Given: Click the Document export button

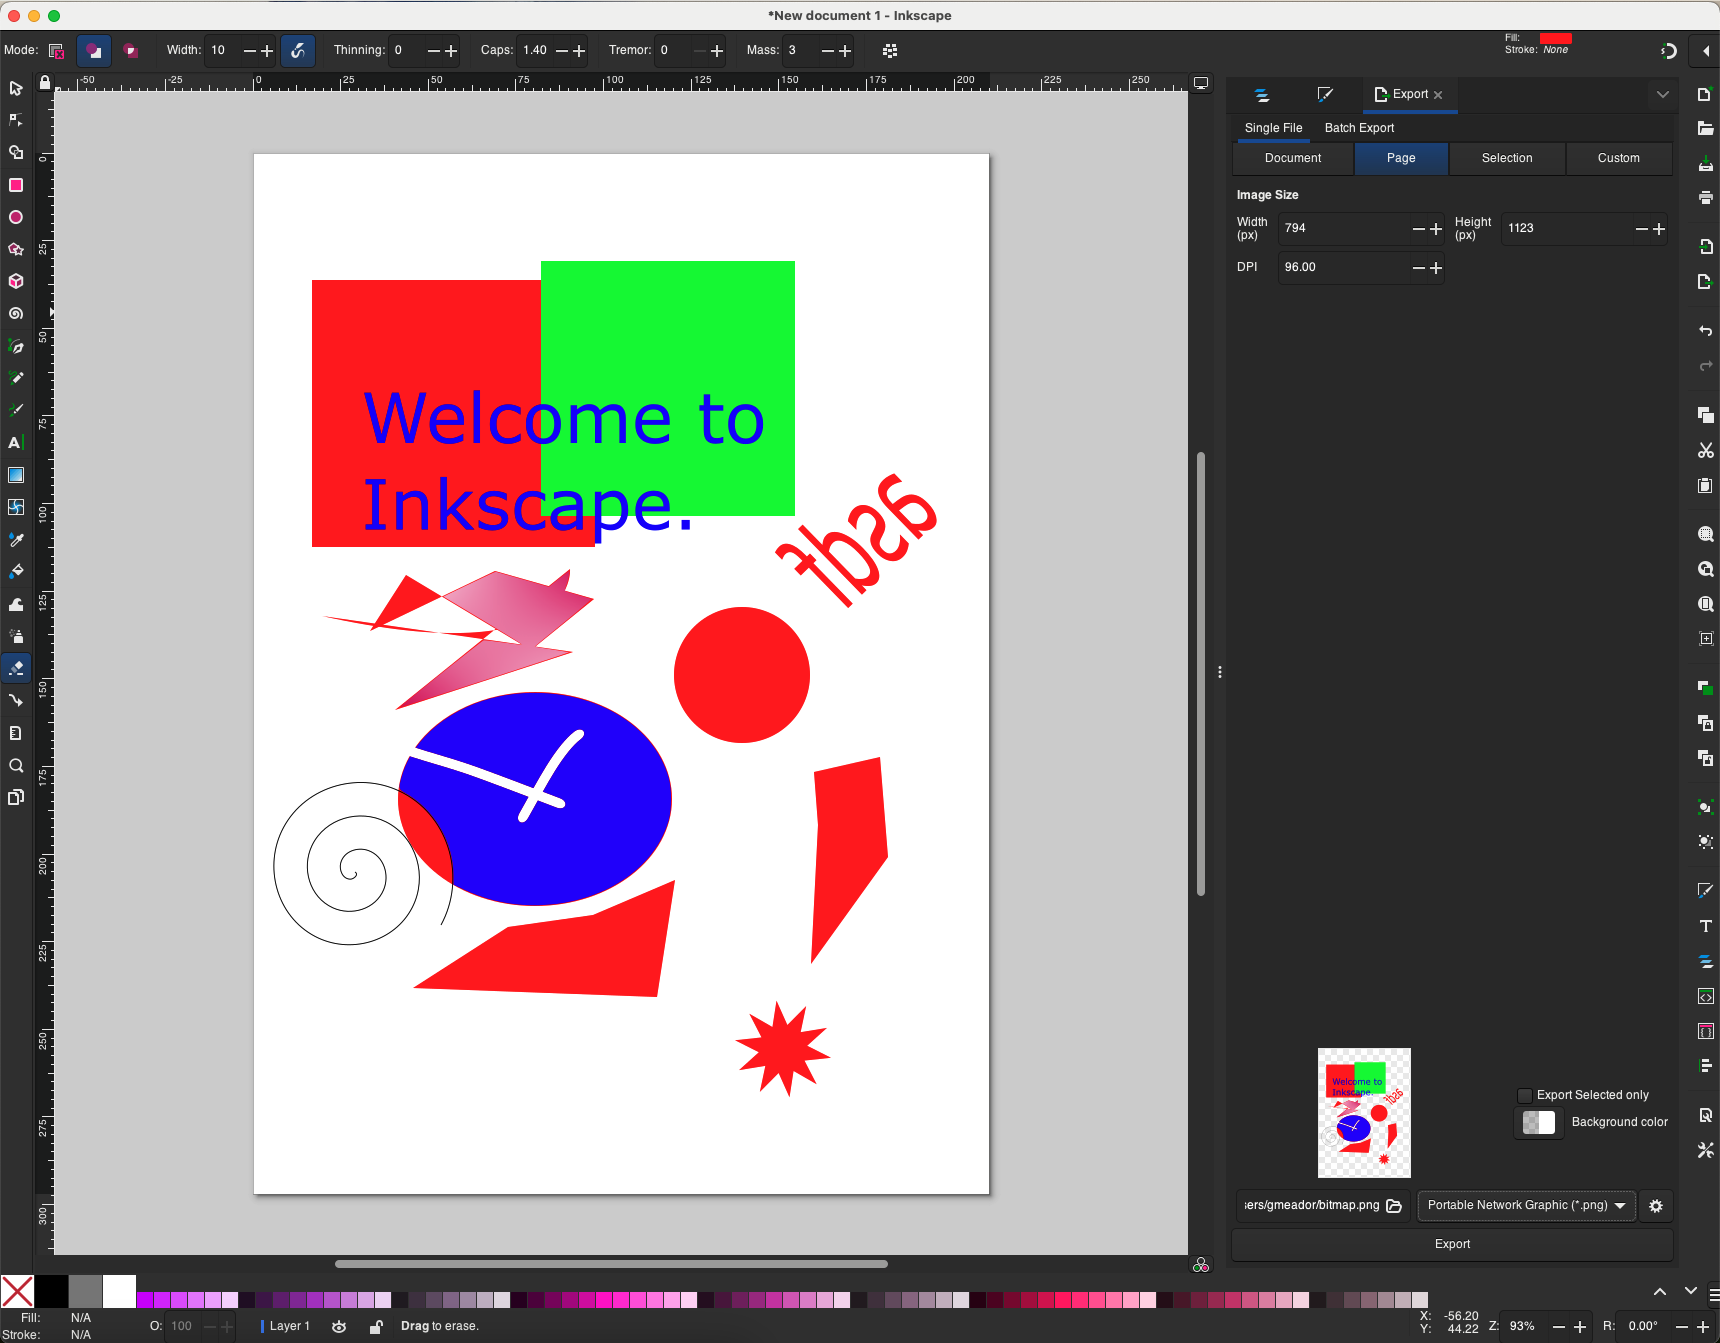Looking at the screenshot, I should pos(1292,158).
